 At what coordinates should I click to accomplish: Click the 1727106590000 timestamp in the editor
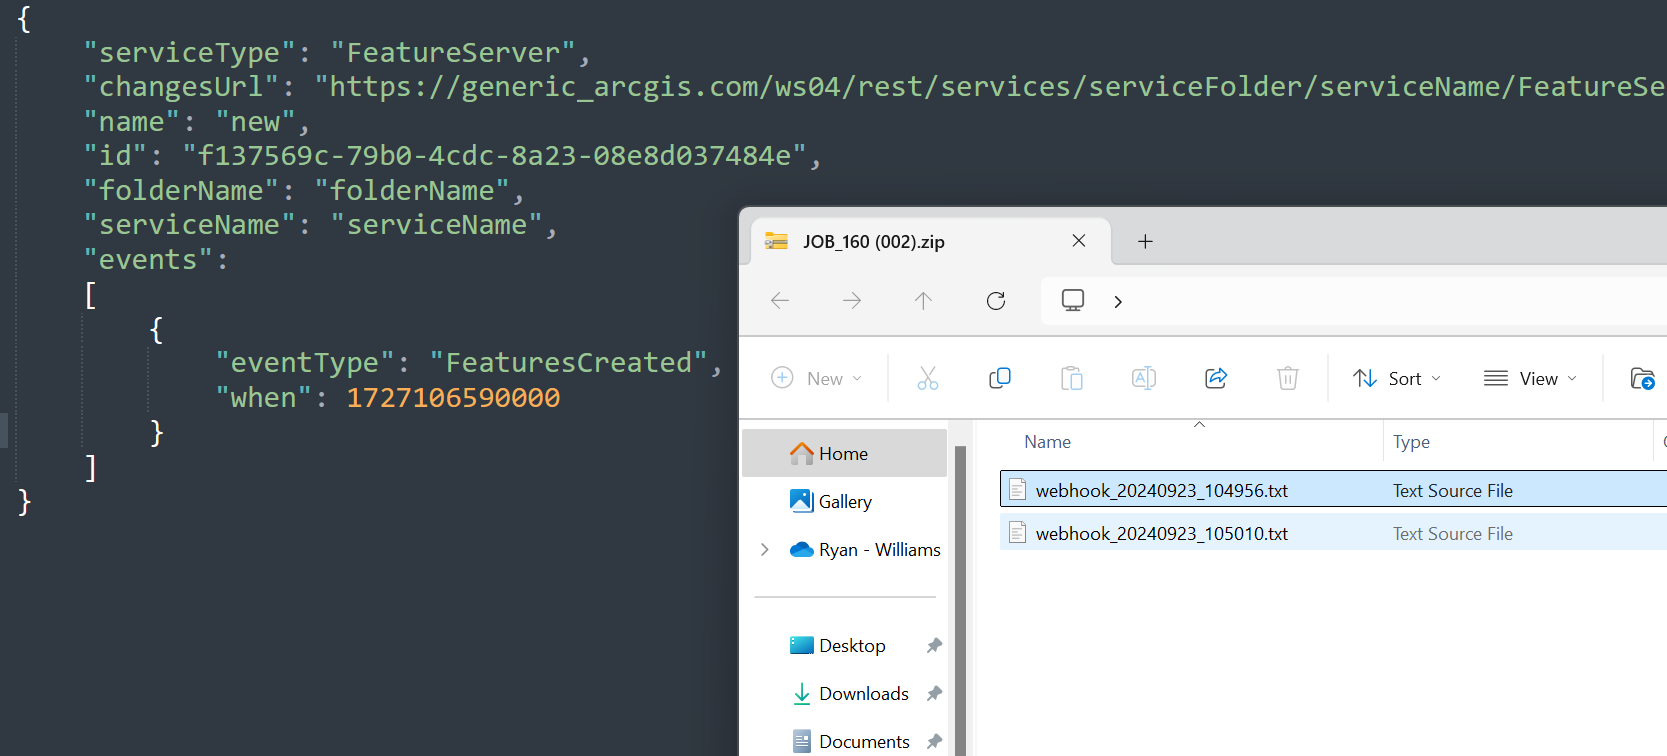[x=453, y=397]
